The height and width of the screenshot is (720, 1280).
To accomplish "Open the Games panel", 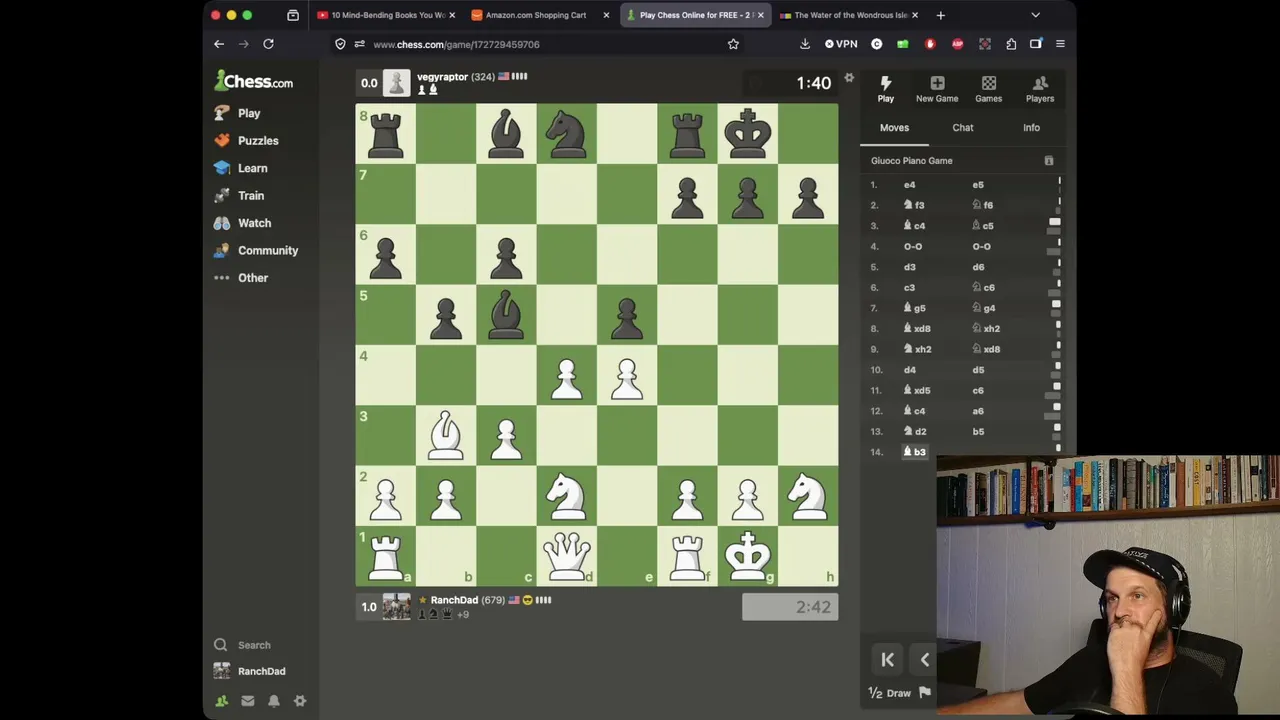I will tap(988, 89).
